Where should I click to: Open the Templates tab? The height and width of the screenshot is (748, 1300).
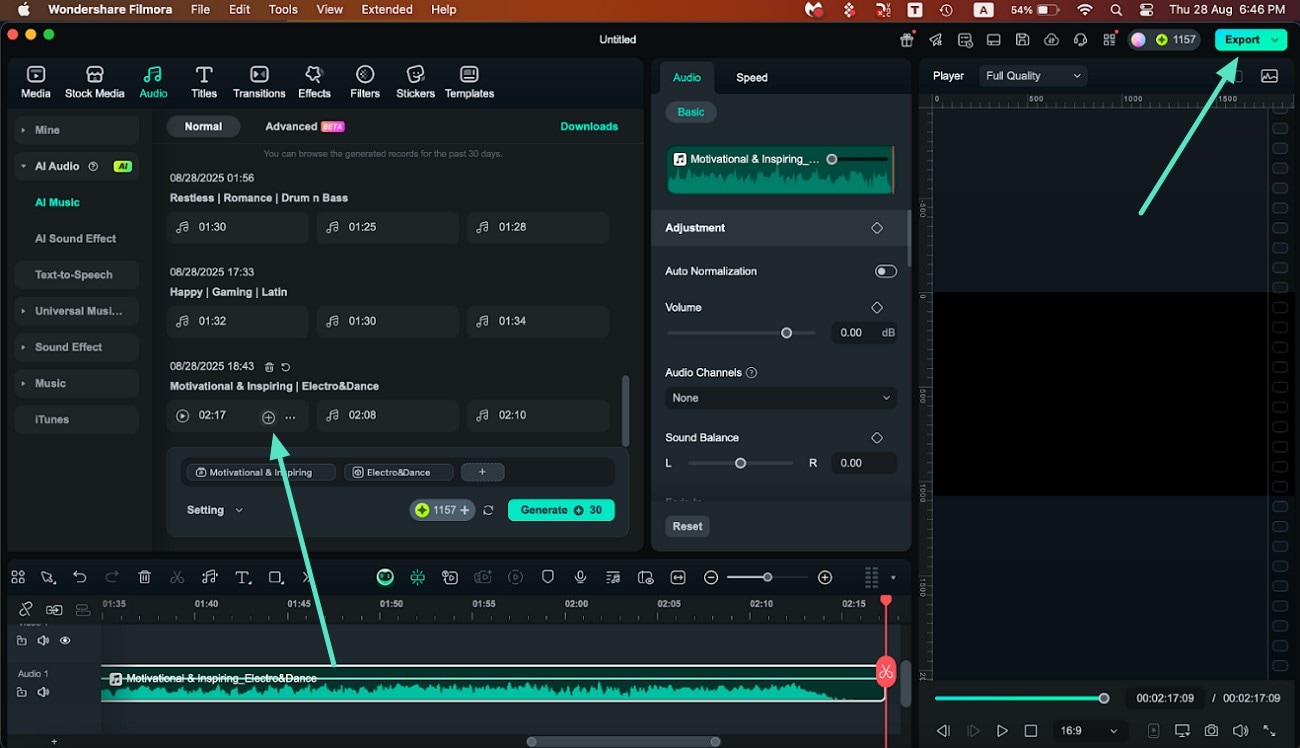coord(469,82)
